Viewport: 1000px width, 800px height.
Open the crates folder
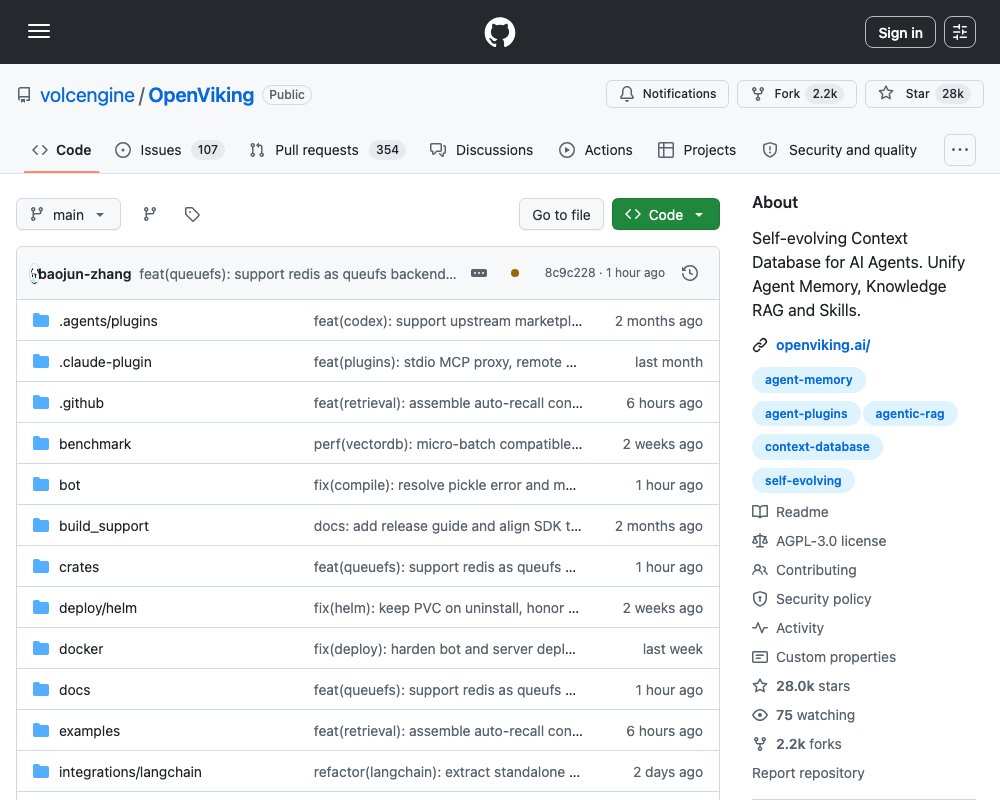pos(79,567)
